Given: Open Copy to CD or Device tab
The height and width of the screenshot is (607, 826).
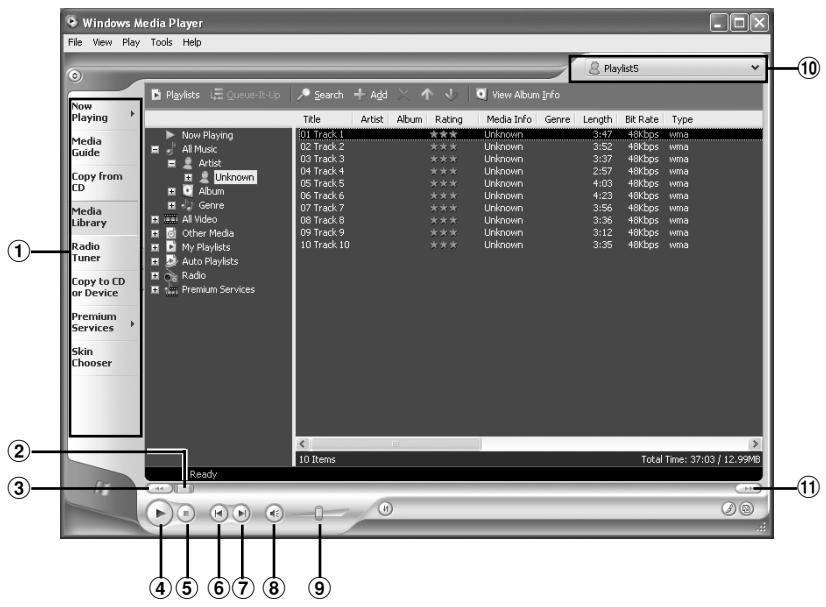Looking at the screenshot, I should (104, 287).
